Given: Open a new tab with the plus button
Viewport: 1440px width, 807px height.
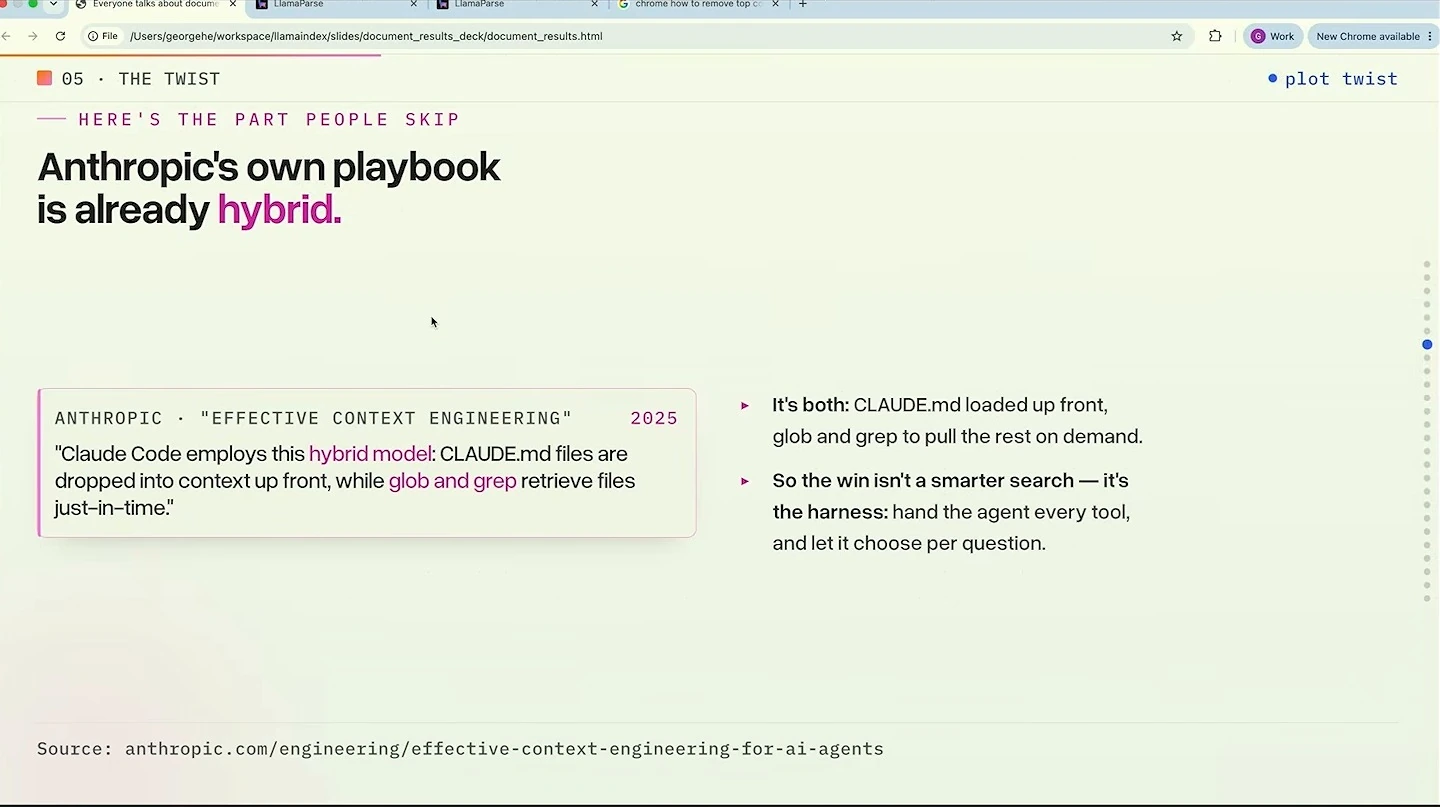Looking at the screenshot, I should tap(802, 4).
